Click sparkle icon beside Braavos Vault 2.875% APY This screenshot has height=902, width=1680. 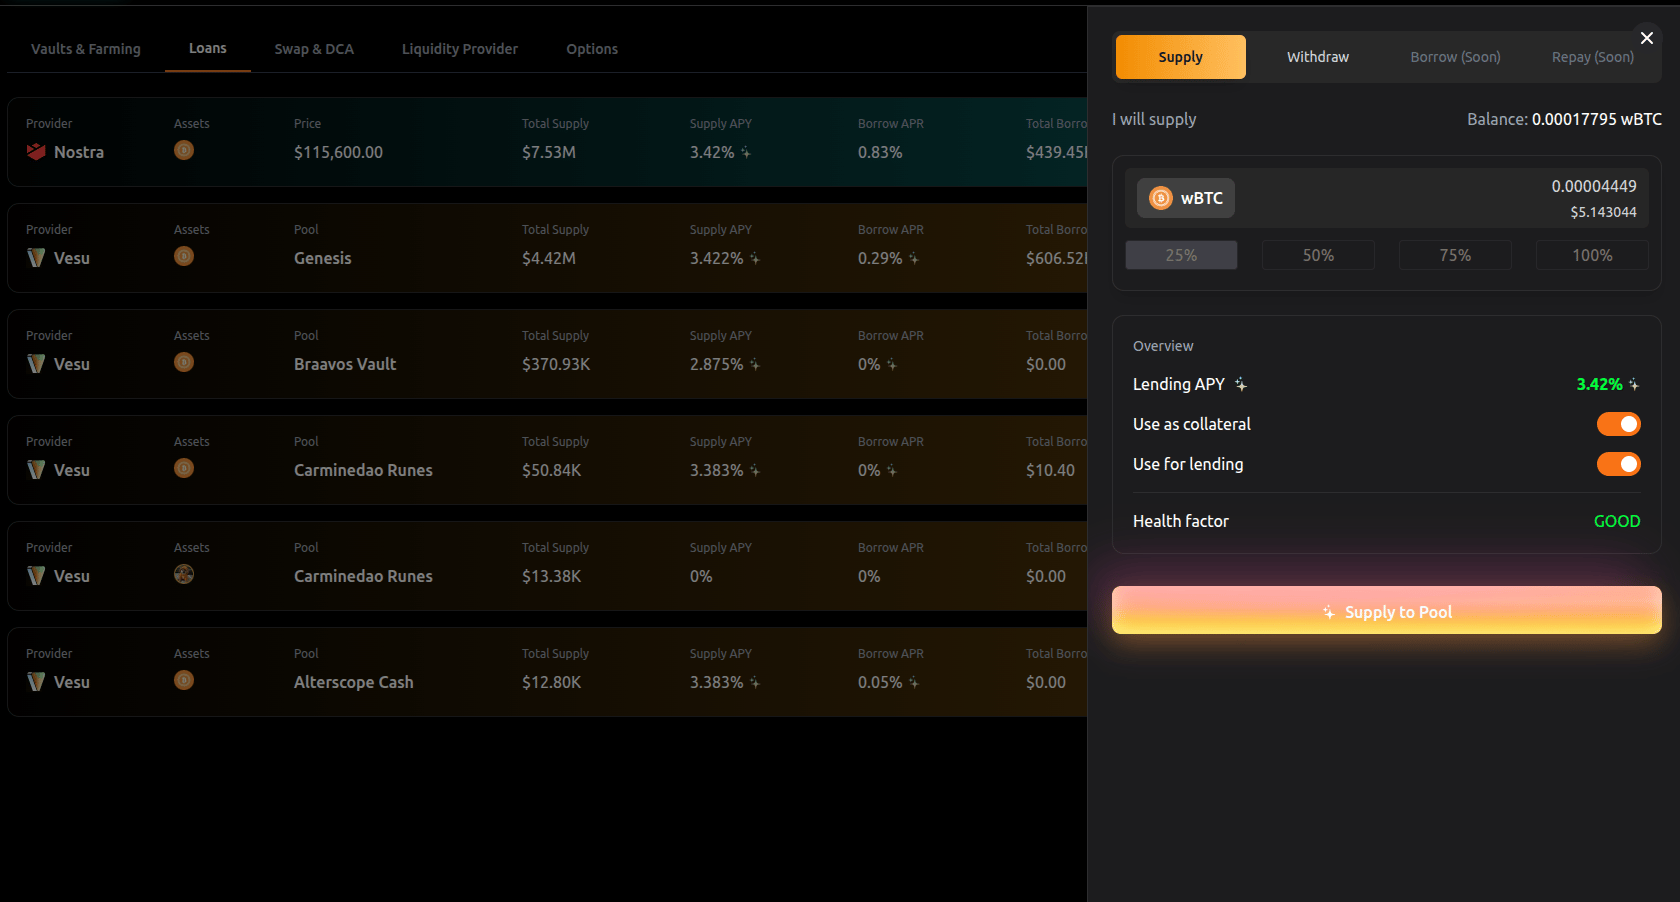point(755,365)
